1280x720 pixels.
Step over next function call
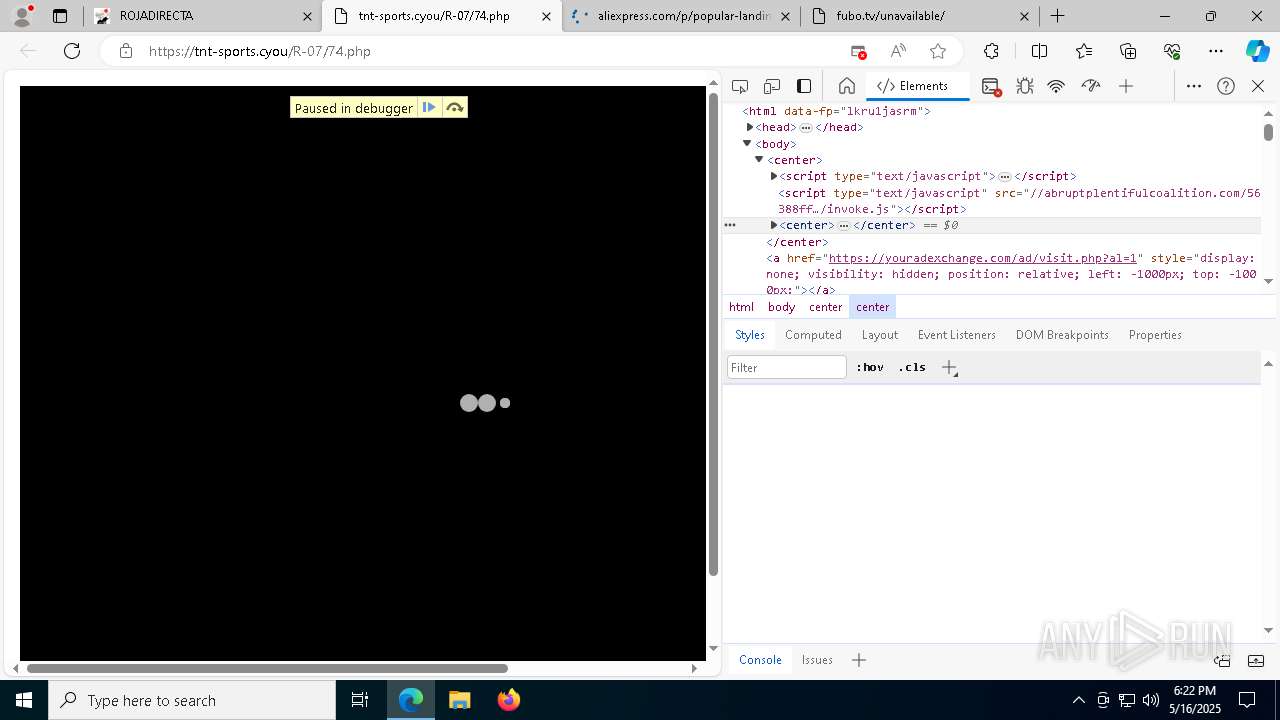(x=455, y=108)
